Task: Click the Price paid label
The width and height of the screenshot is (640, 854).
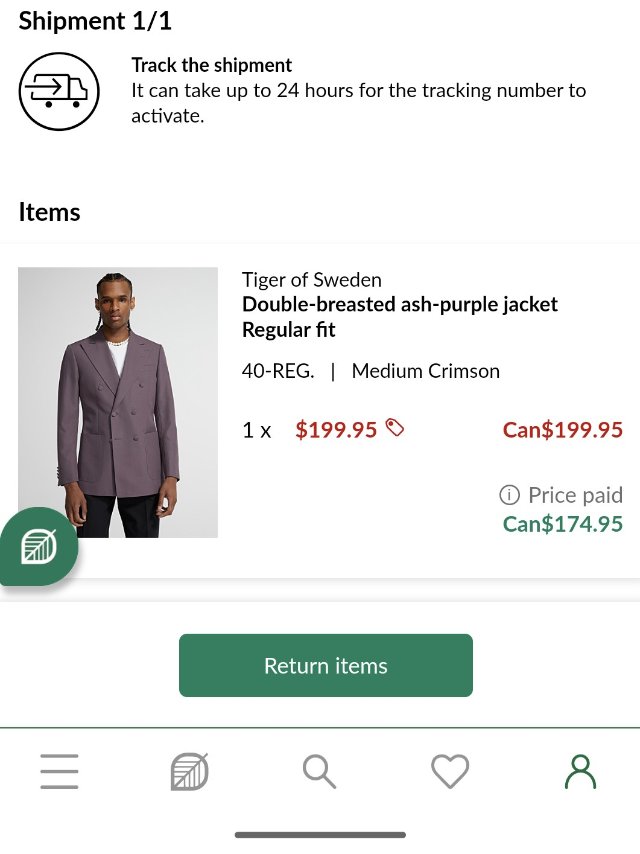Action: [x=575, y=495]
